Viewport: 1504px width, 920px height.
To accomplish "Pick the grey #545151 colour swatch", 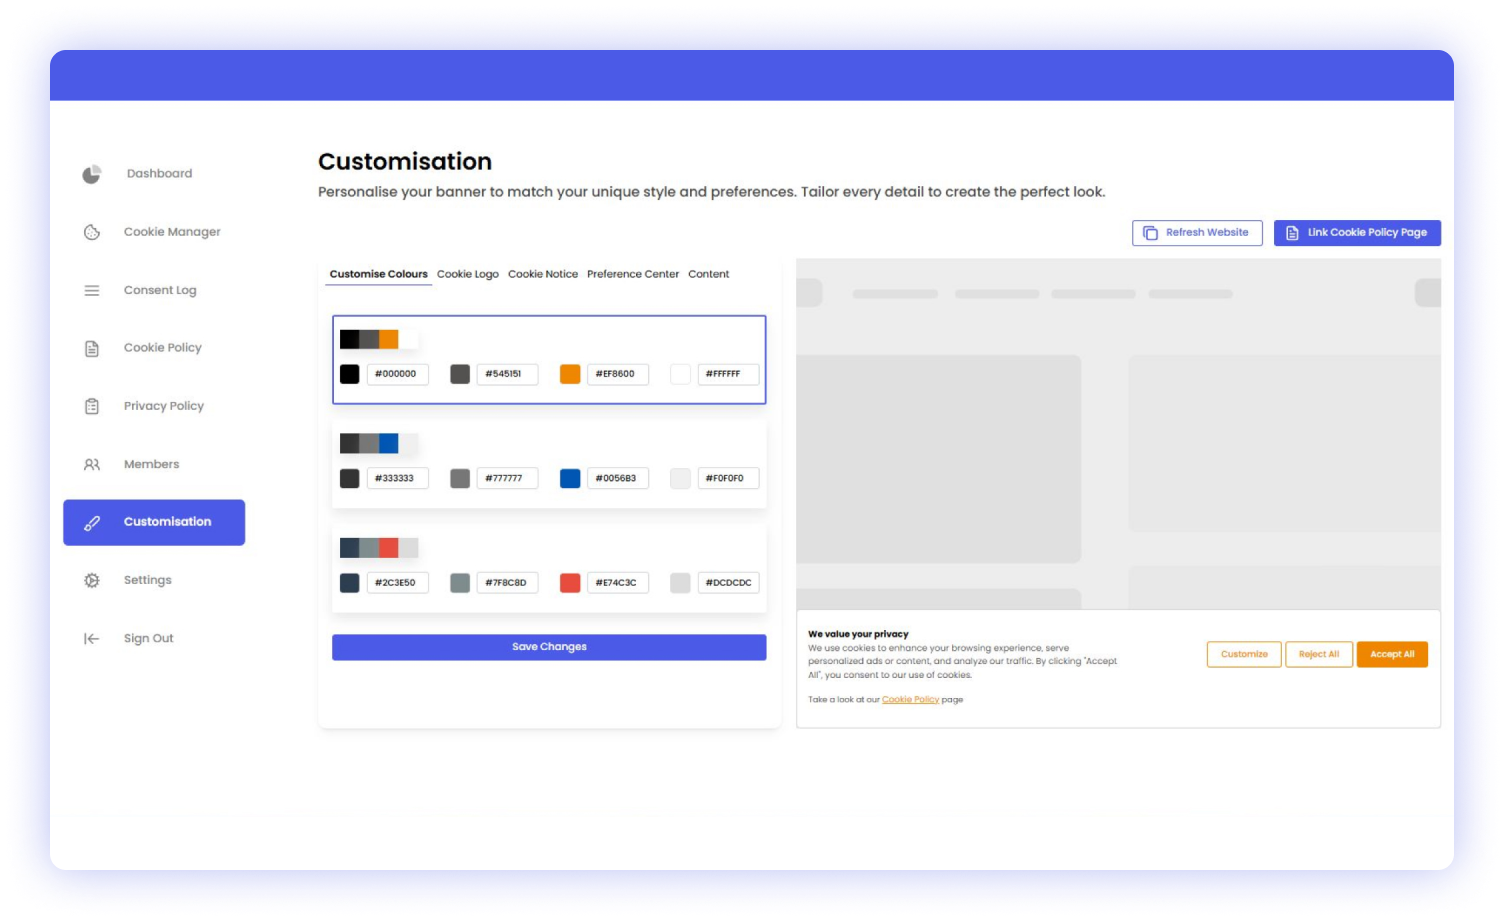I will (x=460, y=374).
